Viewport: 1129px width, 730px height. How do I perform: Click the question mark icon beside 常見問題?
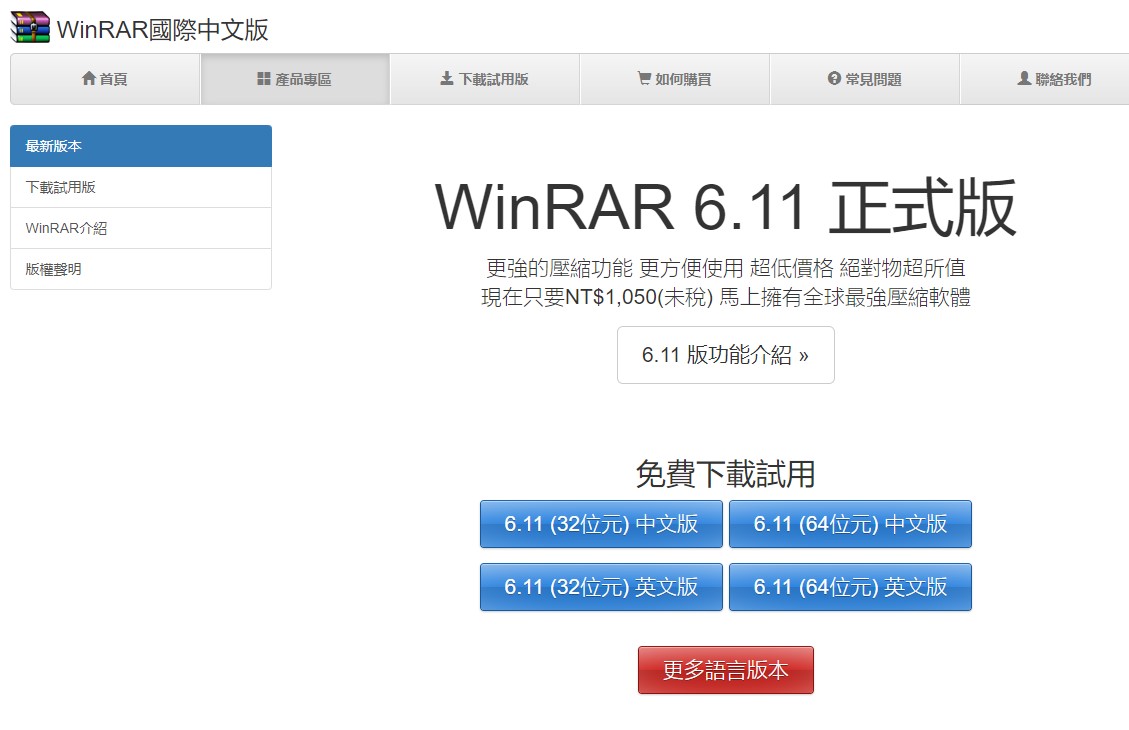tap(834, 79)
